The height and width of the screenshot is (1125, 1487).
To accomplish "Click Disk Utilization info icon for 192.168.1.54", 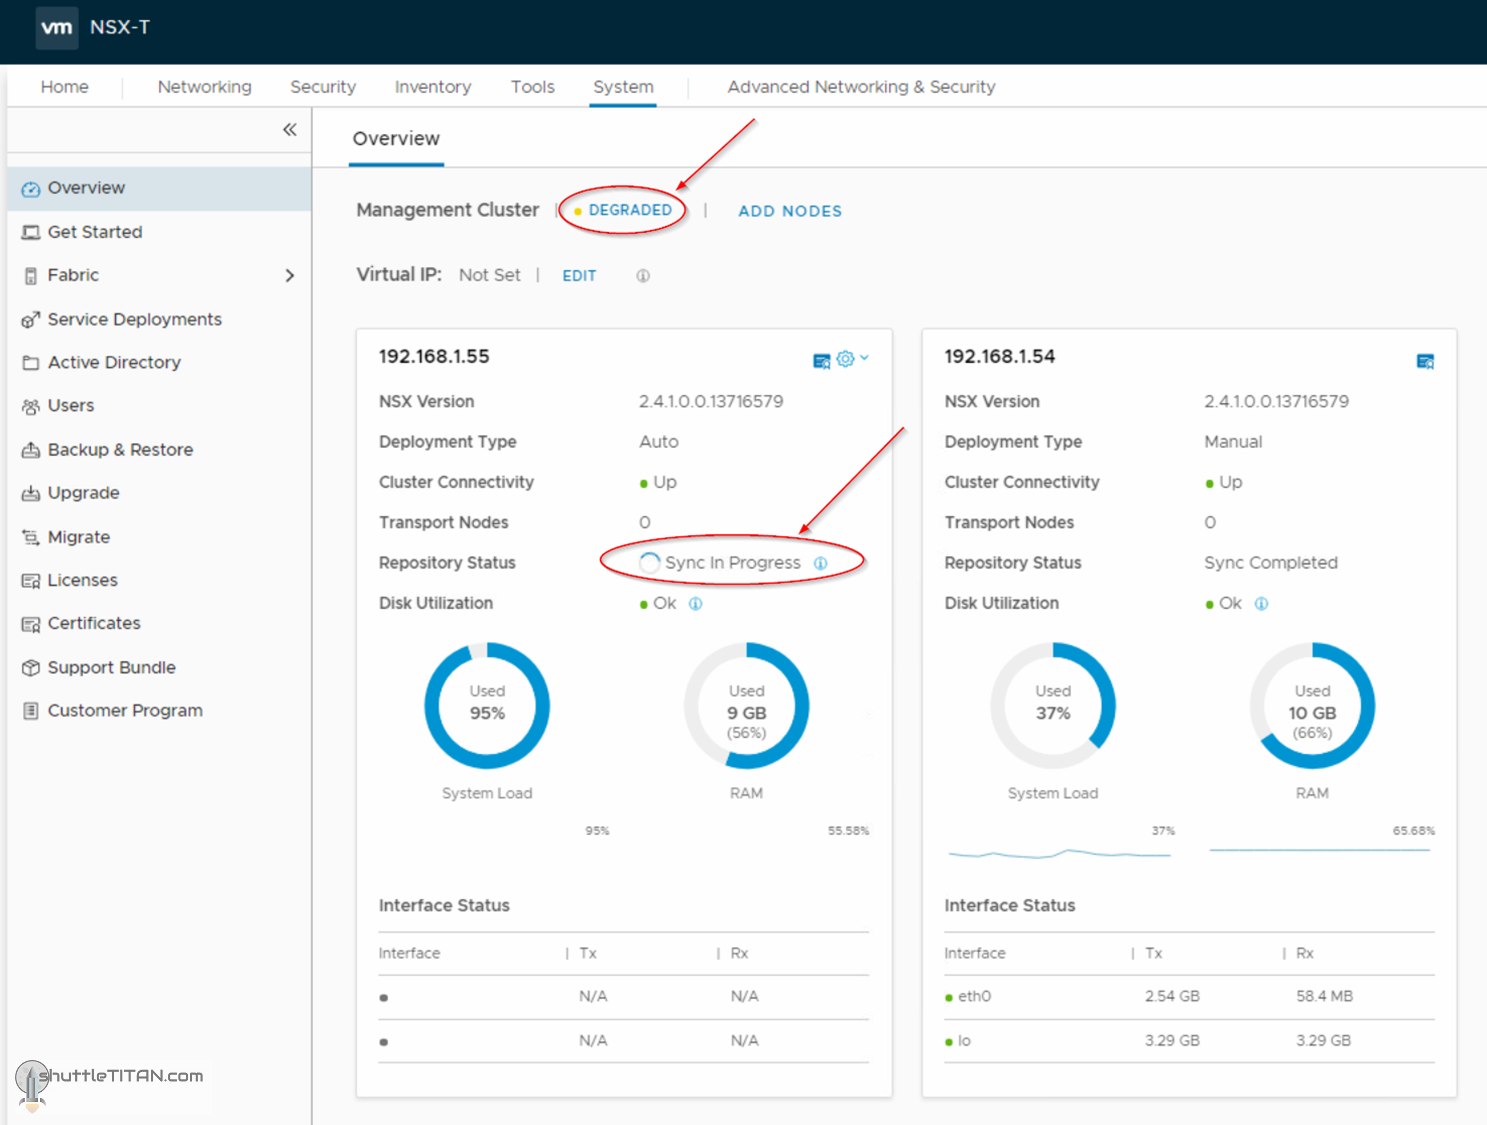I will point(1261,604).
